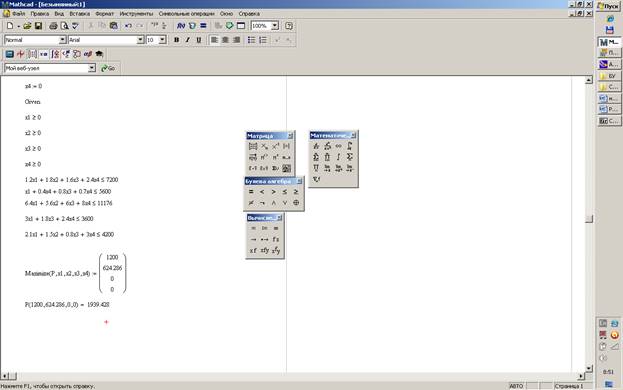Click the insert function f(x) icon
This screenshot has width=623, height=390.
(181, 26)
